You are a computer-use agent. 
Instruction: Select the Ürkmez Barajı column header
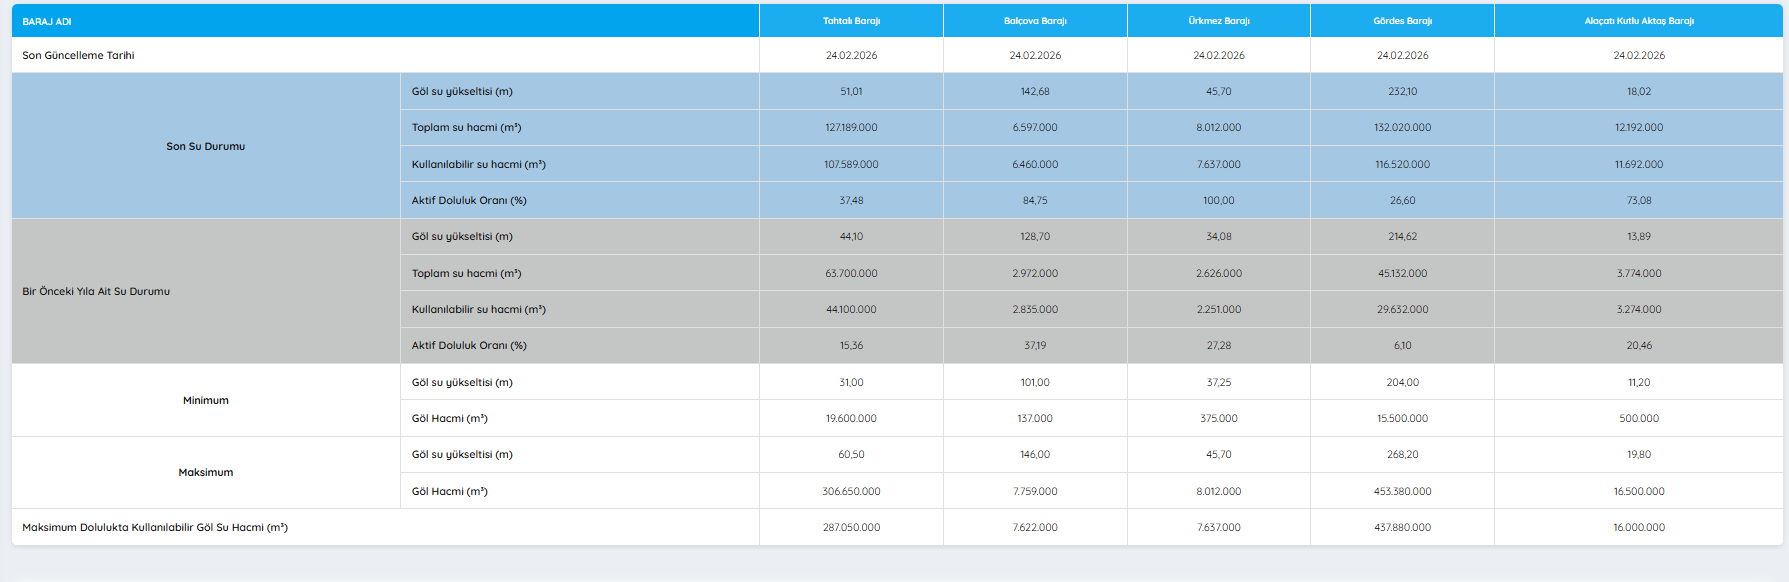pyautogui.click(x=1218, y=21)
